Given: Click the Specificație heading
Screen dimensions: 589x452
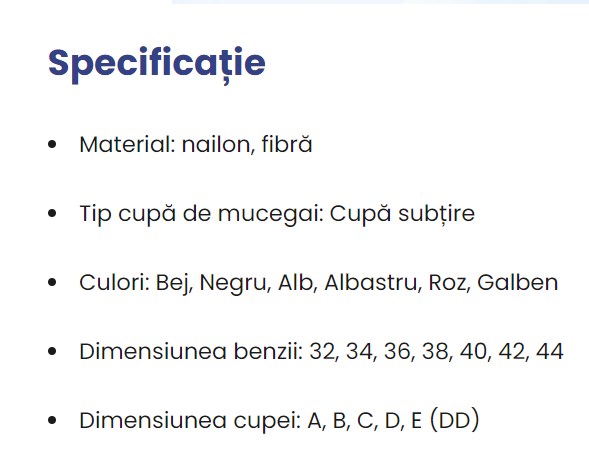Looking at the screenshot, I should click(157, 64).
